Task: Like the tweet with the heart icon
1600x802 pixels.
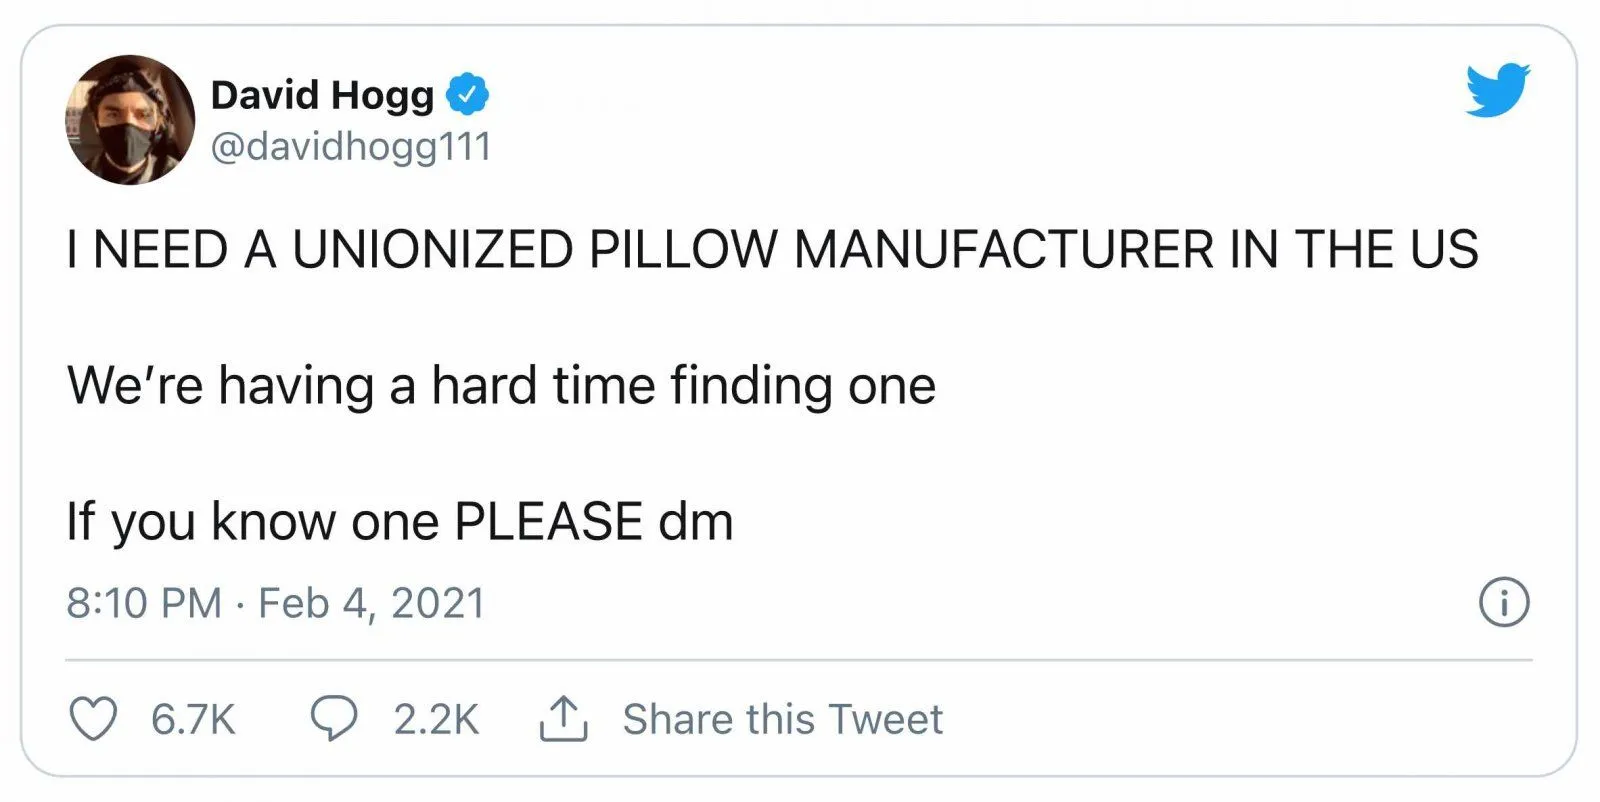Action: (92, 719)
